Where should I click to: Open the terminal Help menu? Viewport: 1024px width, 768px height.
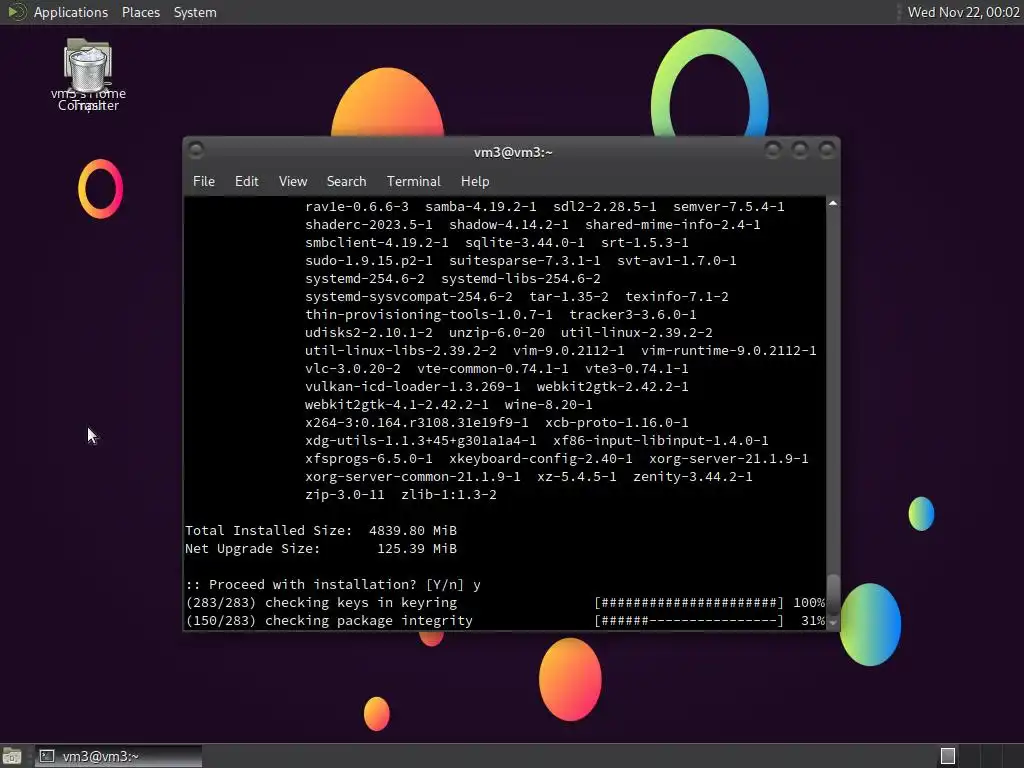click(x=475, y=182)
